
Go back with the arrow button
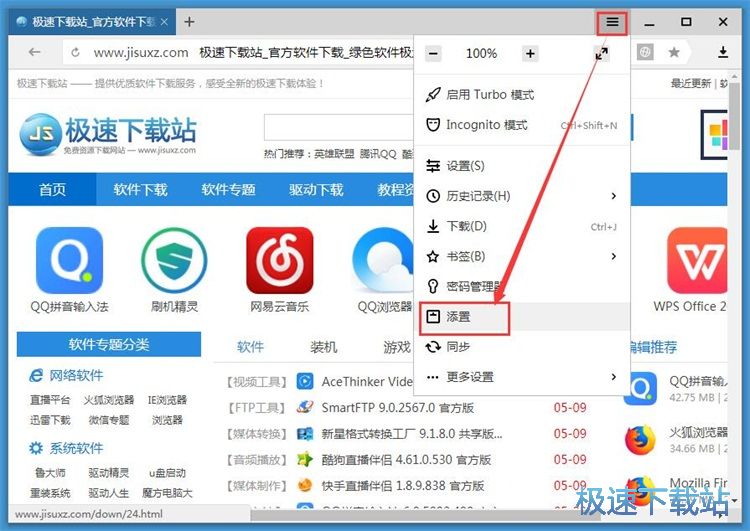(x=34, y=52)
